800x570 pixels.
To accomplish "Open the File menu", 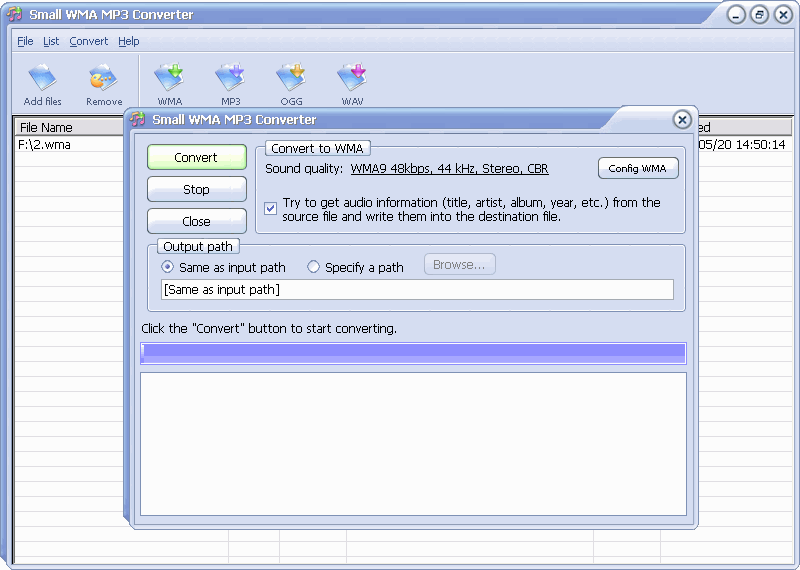I will point(25,41).
